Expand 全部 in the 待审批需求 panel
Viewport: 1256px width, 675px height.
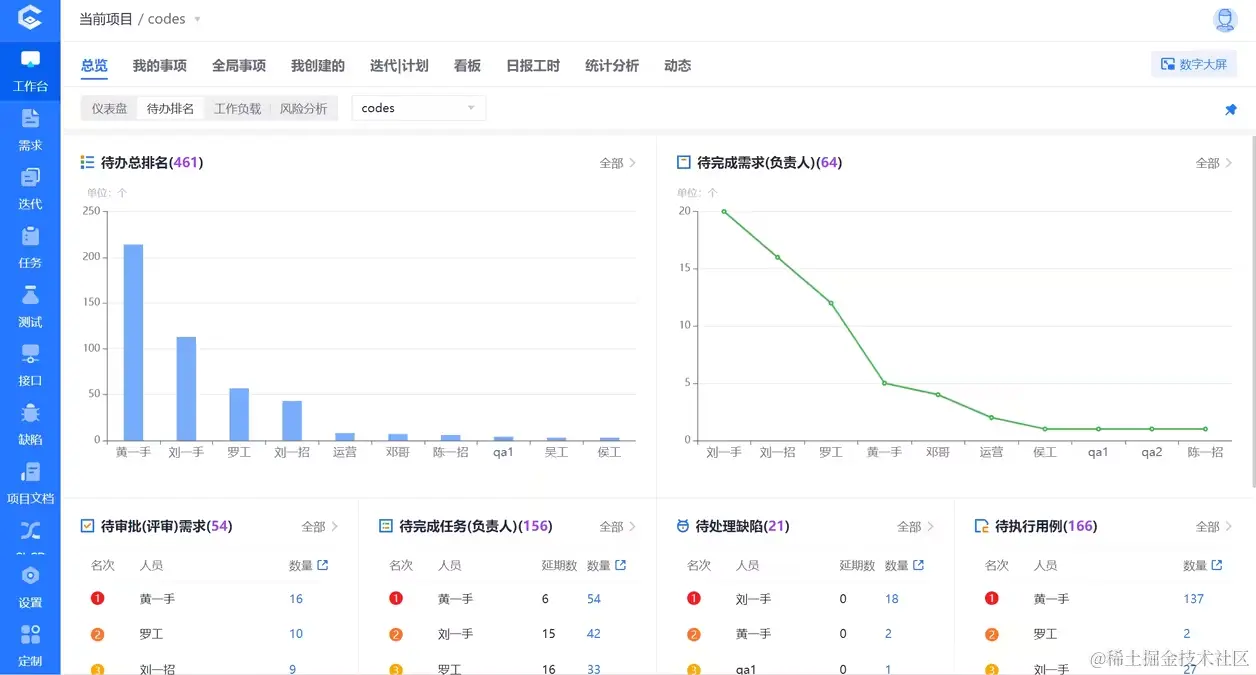pyautogui.click(x=320, y=527)
